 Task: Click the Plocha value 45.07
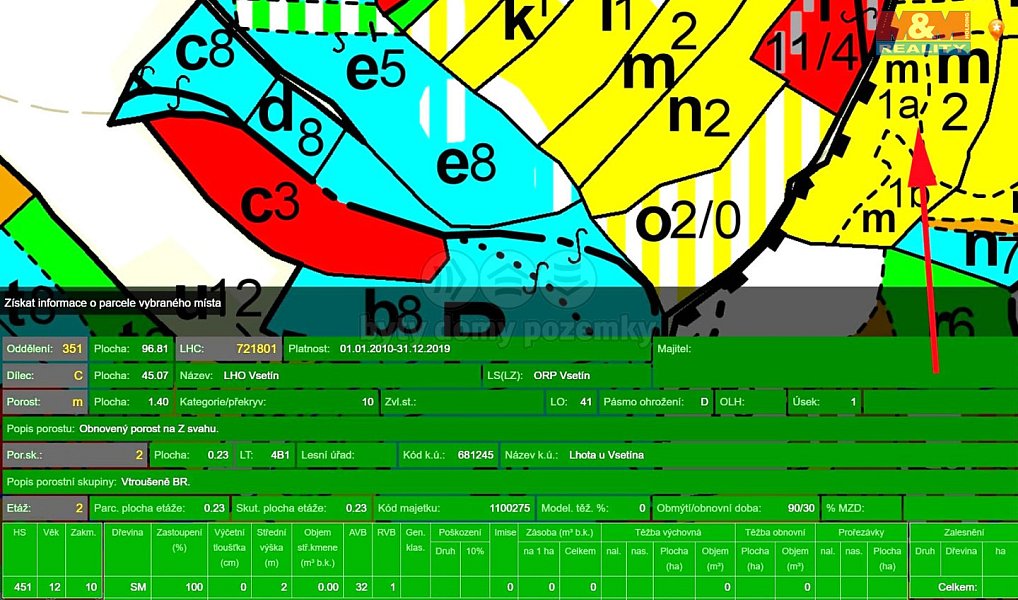pyautogui.click(x=155, y=375)
